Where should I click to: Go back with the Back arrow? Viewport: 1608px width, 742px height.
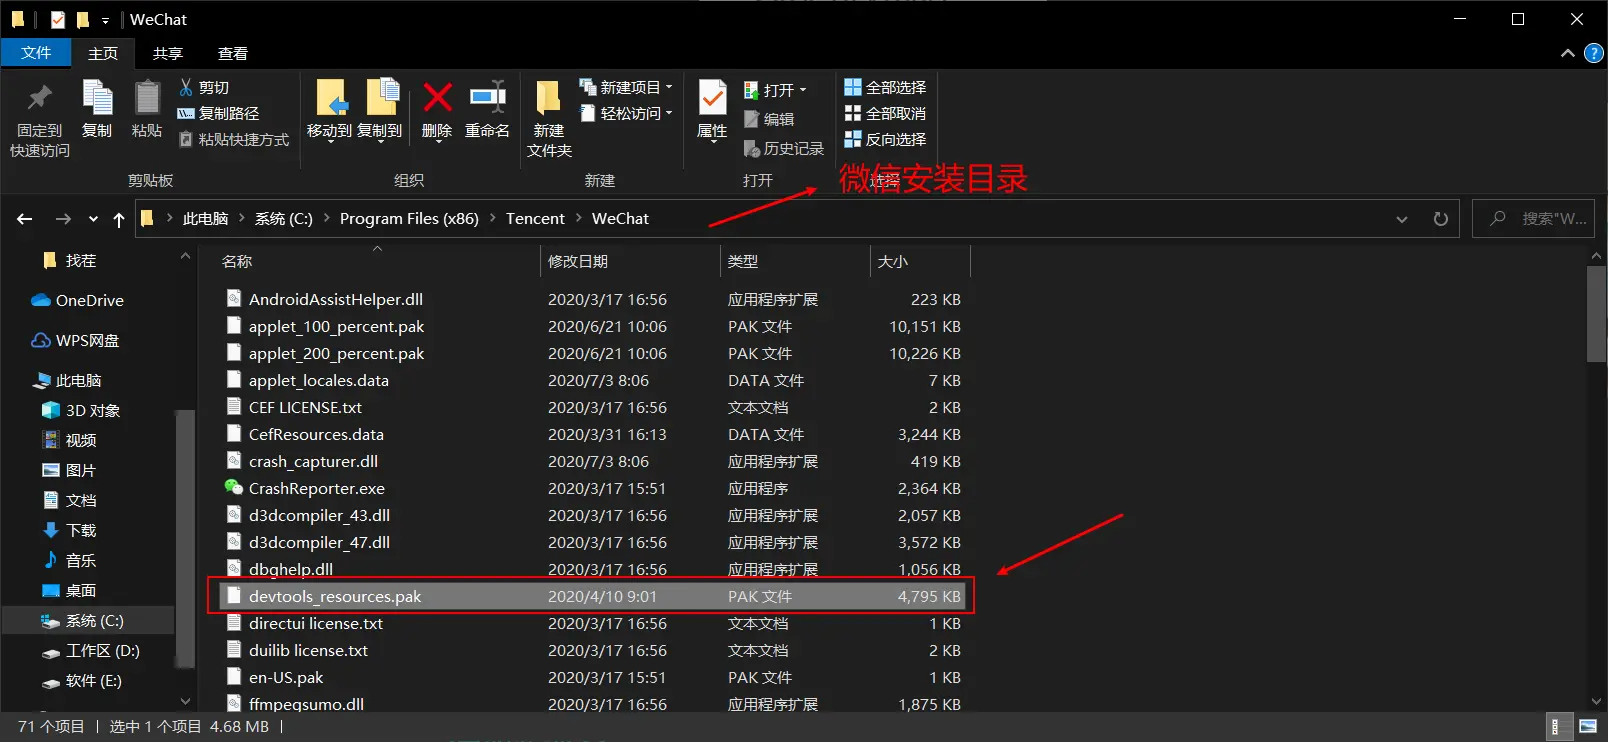point(25,219)
